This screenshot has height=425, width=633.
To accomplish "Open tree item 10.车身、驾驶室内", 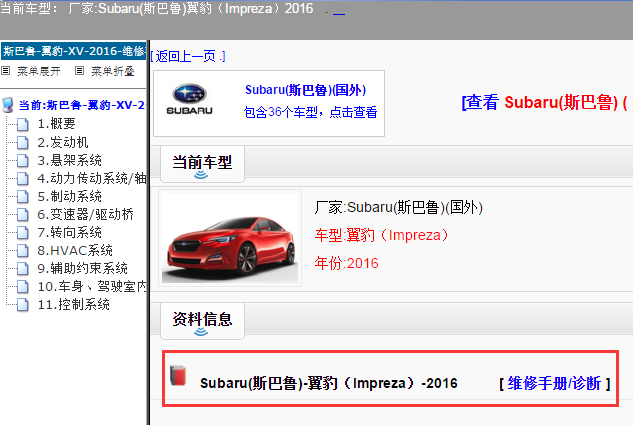I will point(92,287).
